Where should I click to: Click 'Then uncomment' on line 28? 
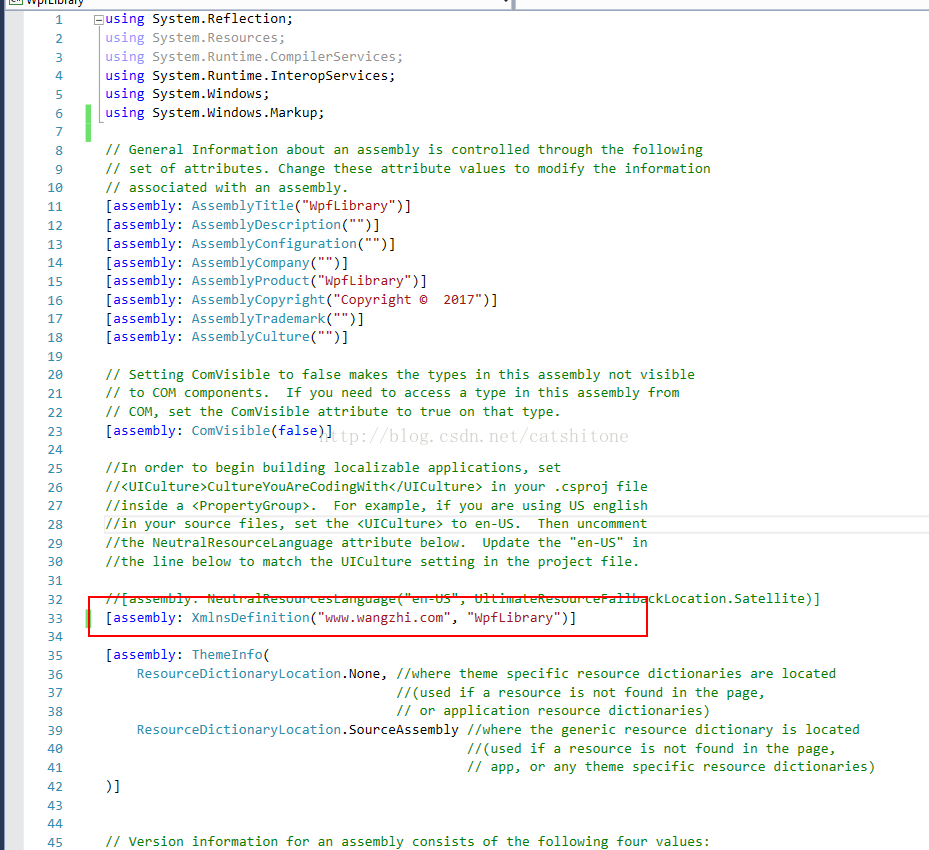[592, 524]
